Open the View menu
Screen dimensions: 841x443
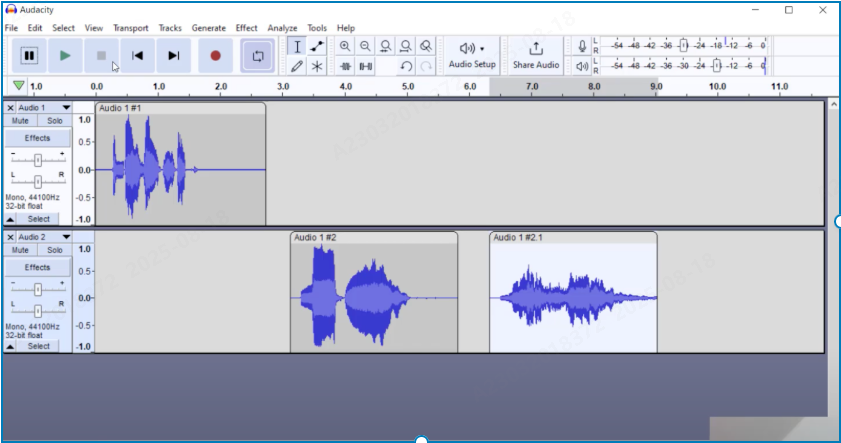(93, 28)
